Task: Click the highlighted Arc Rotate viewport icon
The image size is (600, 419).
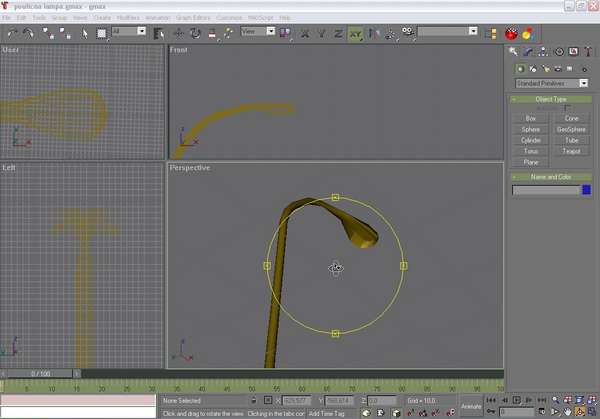Action: pos(580,412)
